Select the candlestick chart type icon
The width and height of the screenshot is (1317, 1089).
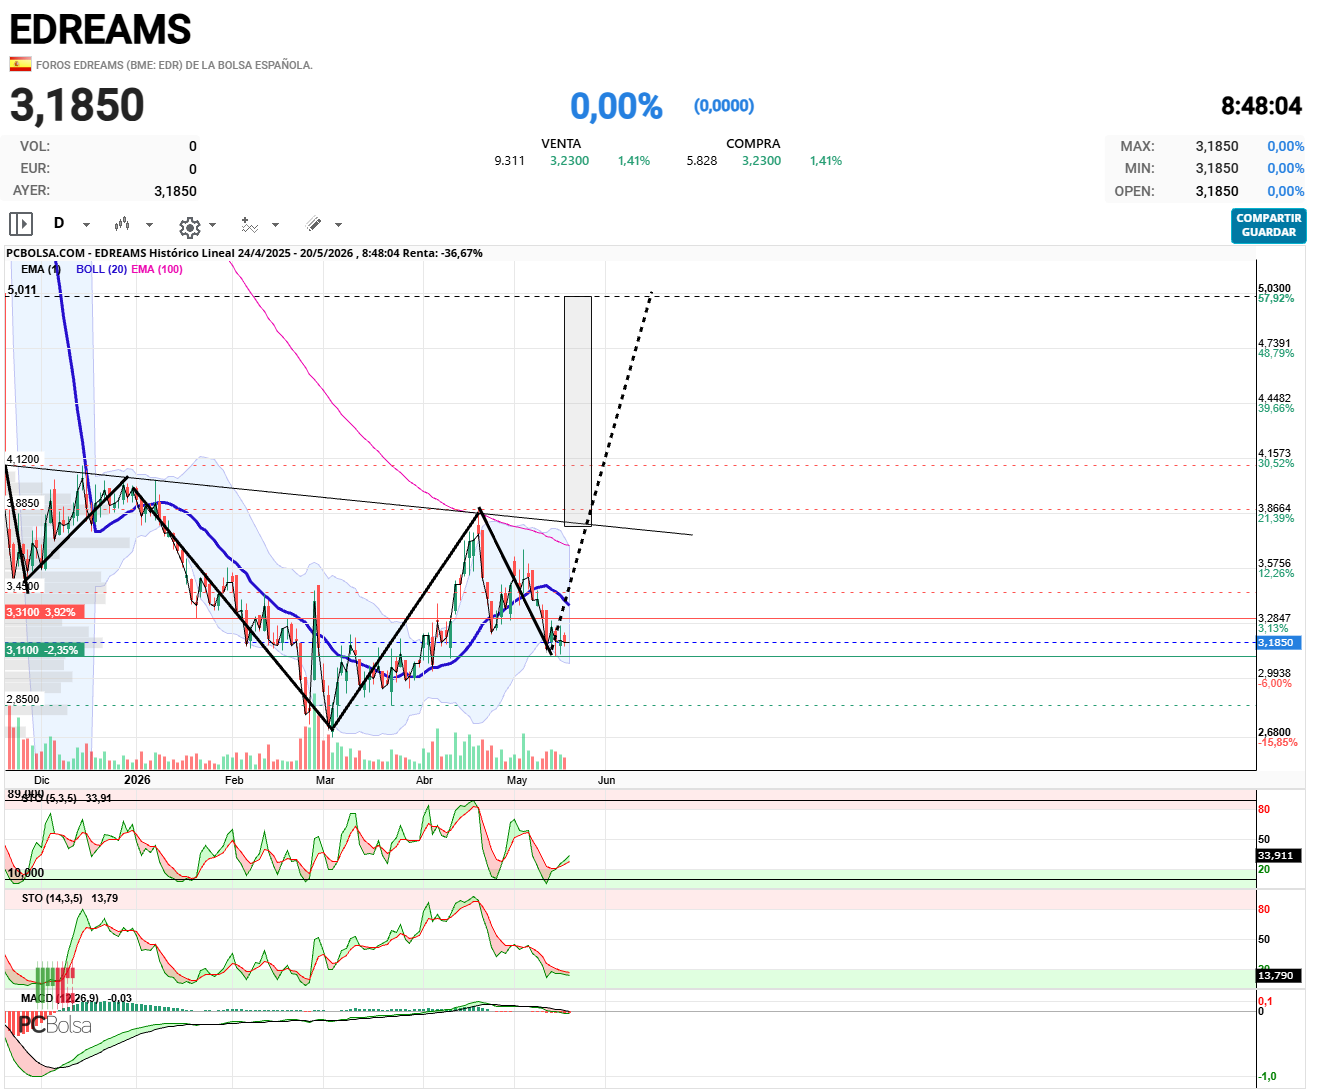(122, 224)
